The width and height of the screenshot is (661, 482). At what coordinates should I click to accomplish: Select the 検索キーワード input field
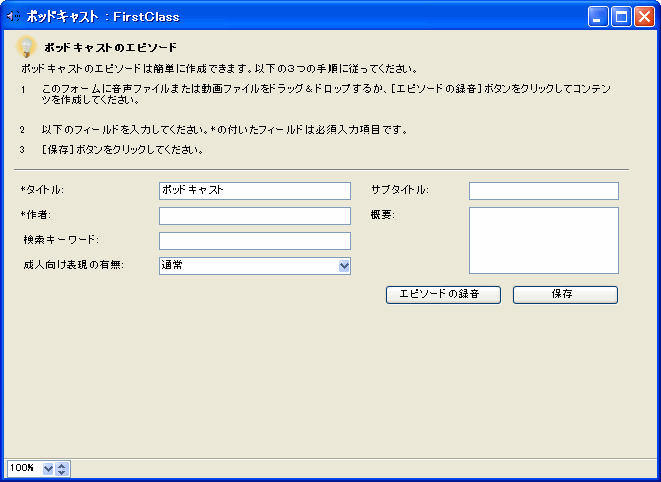(x=254, y=241)
